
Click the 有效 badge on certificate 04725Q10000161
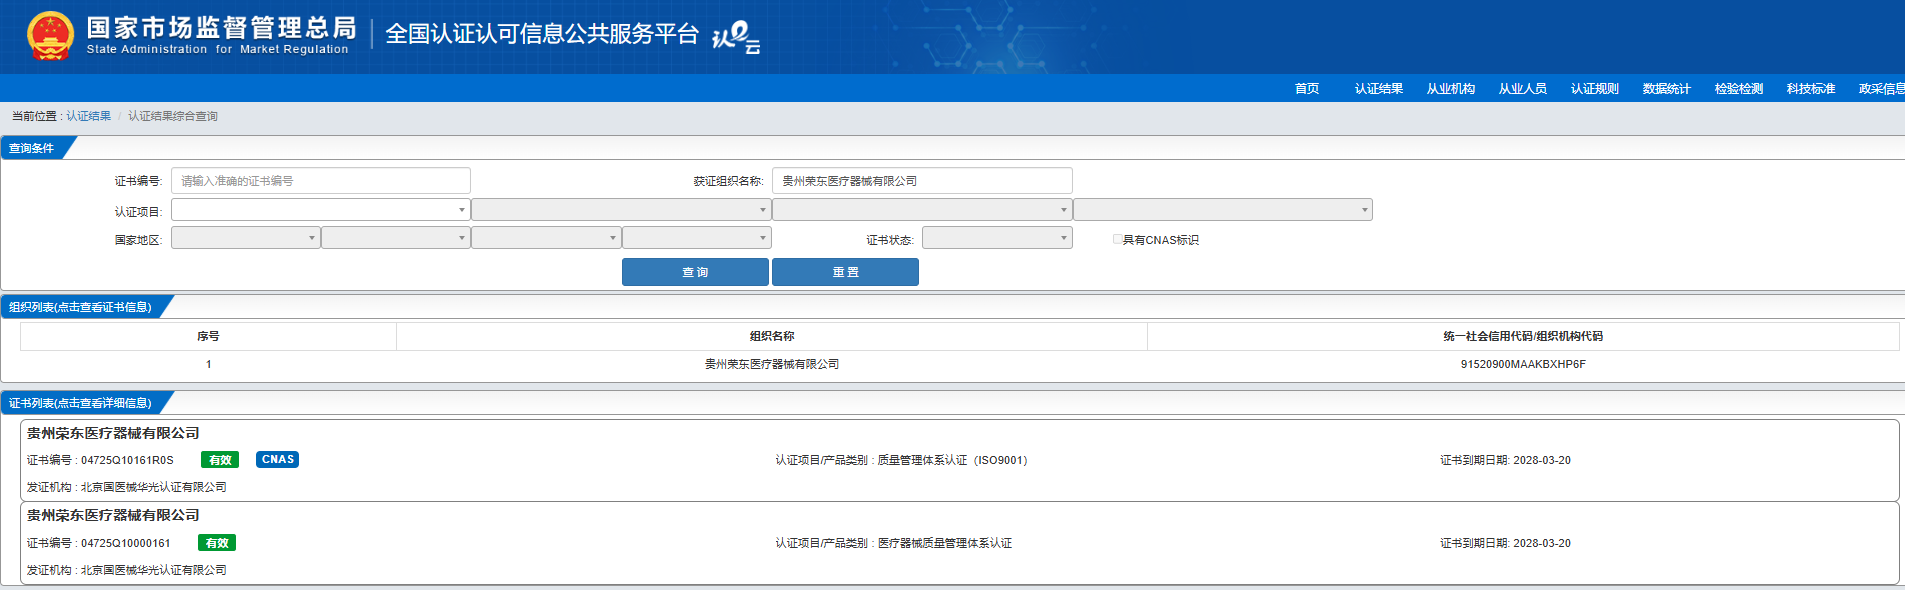[x=217, y=543]
